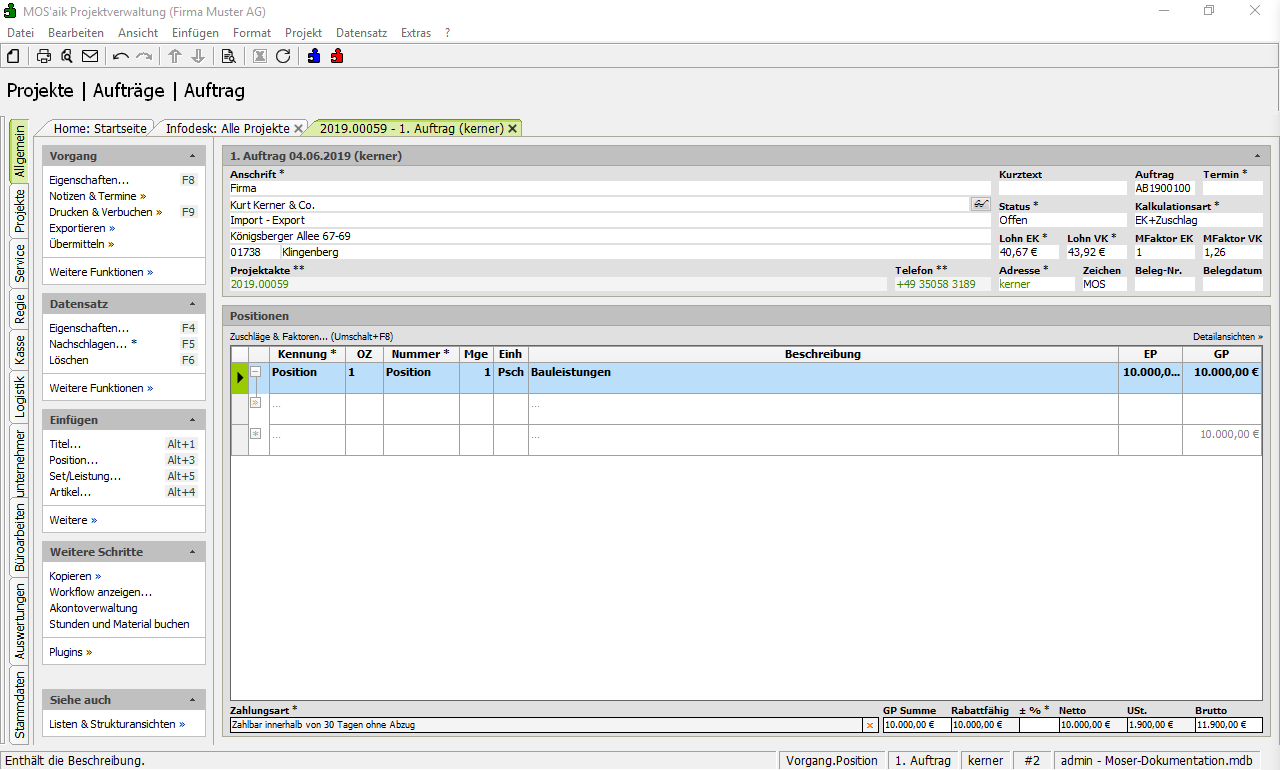This screenshot has width=1280, height=770.
Task: Collapse the Einfügen sidebar panel
Action: tap(192, 420)
